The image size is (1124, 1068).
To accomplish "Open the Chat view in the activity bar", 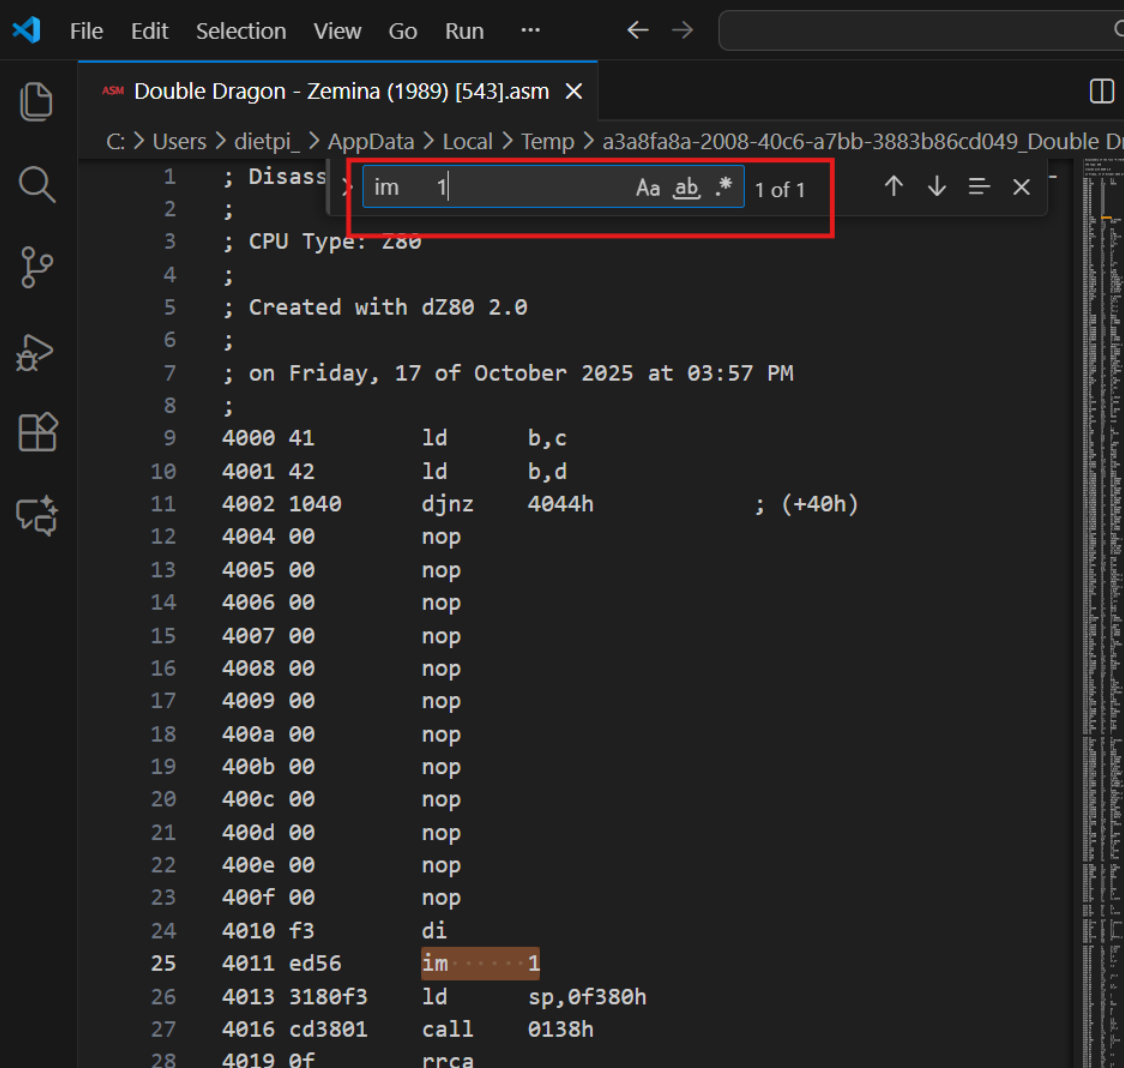I will 37,515.
